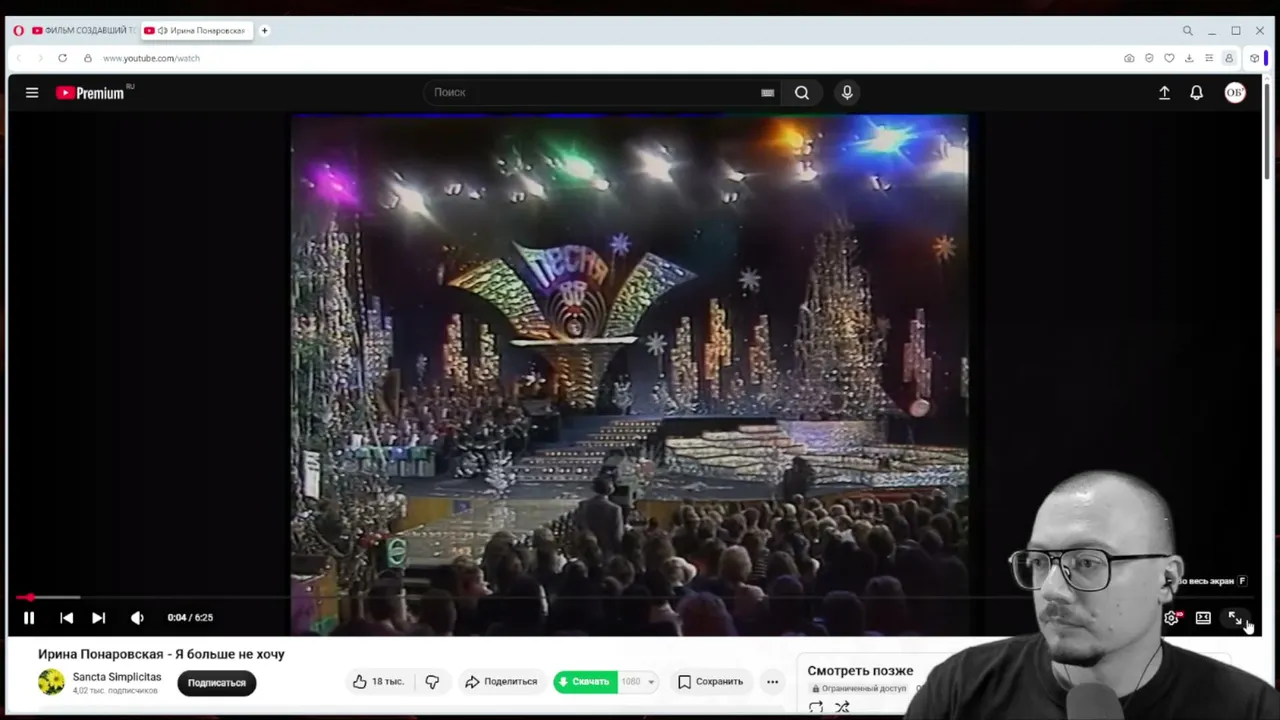This screenshot has height=720, width=1280.
Task: Open the on-screen keyboard in search box
Action: click(767, 93)
